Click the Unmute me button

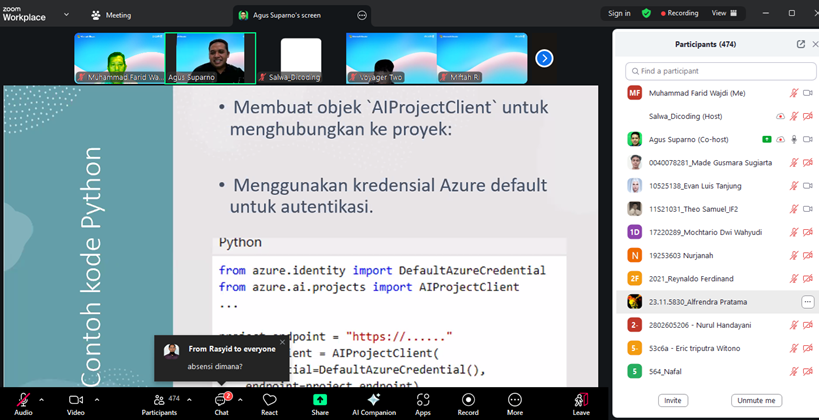pyautogui.click(x=756, y=401)
